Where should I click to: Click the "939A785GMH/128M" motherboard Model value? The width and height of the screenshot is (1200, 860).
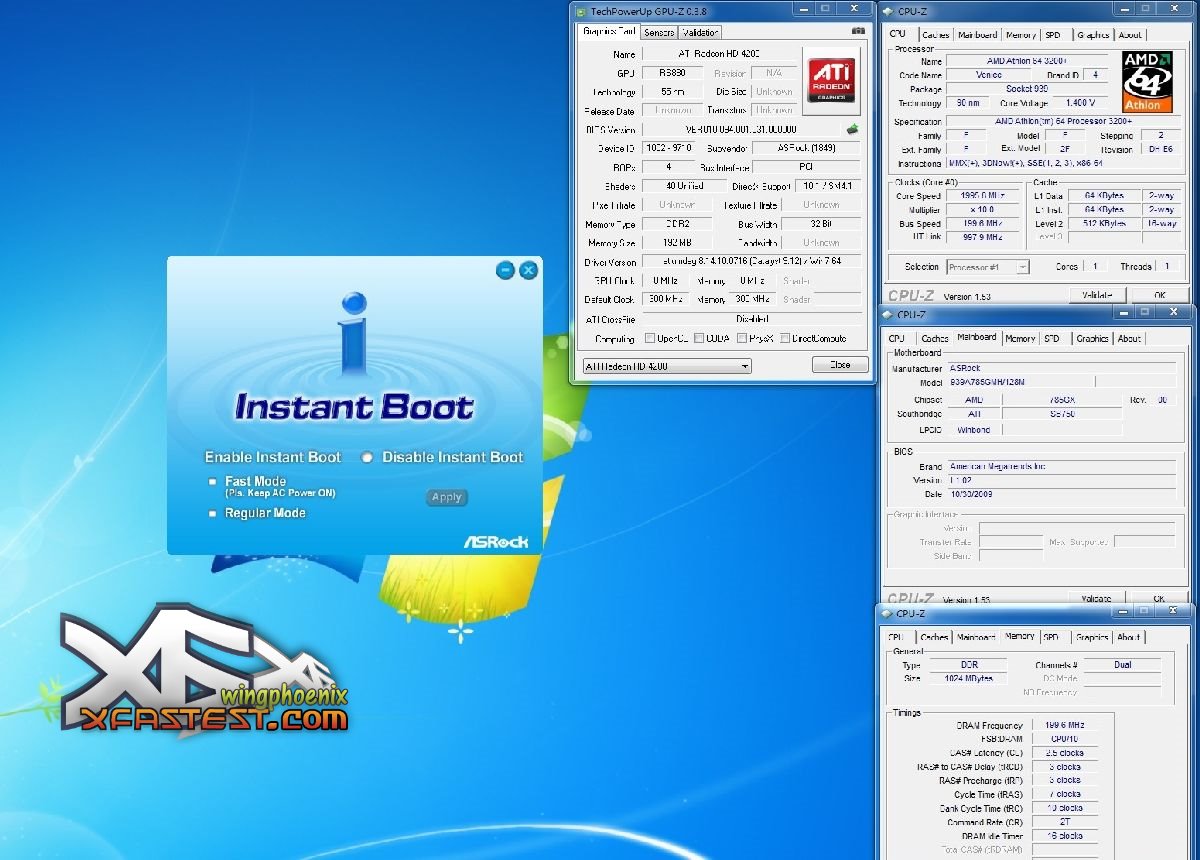(x=1020, y=383)
